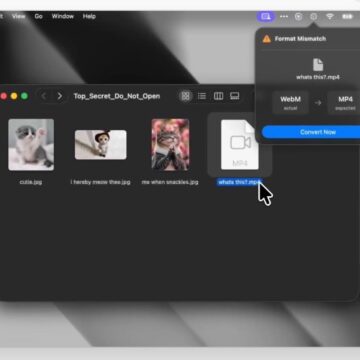
Task: Minimize the Finder window with yellow button
Action: tap(14, 96)
